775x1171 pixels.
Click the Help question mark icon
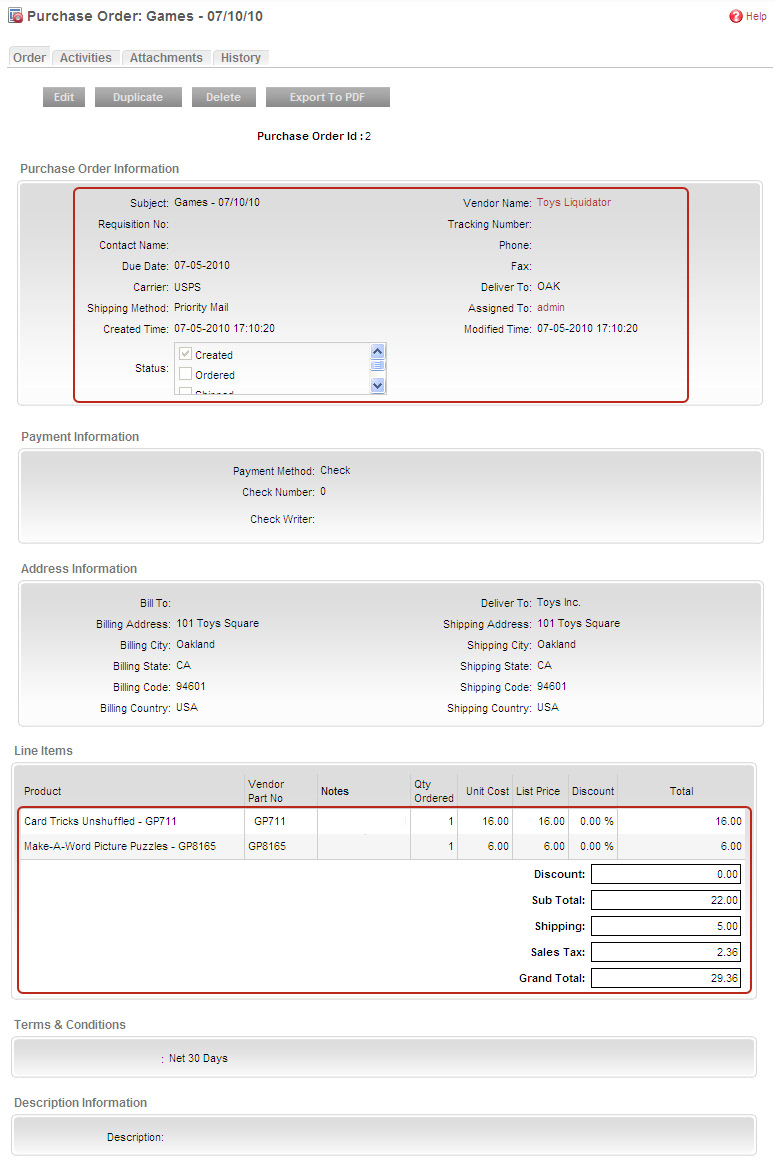(735, 16)
